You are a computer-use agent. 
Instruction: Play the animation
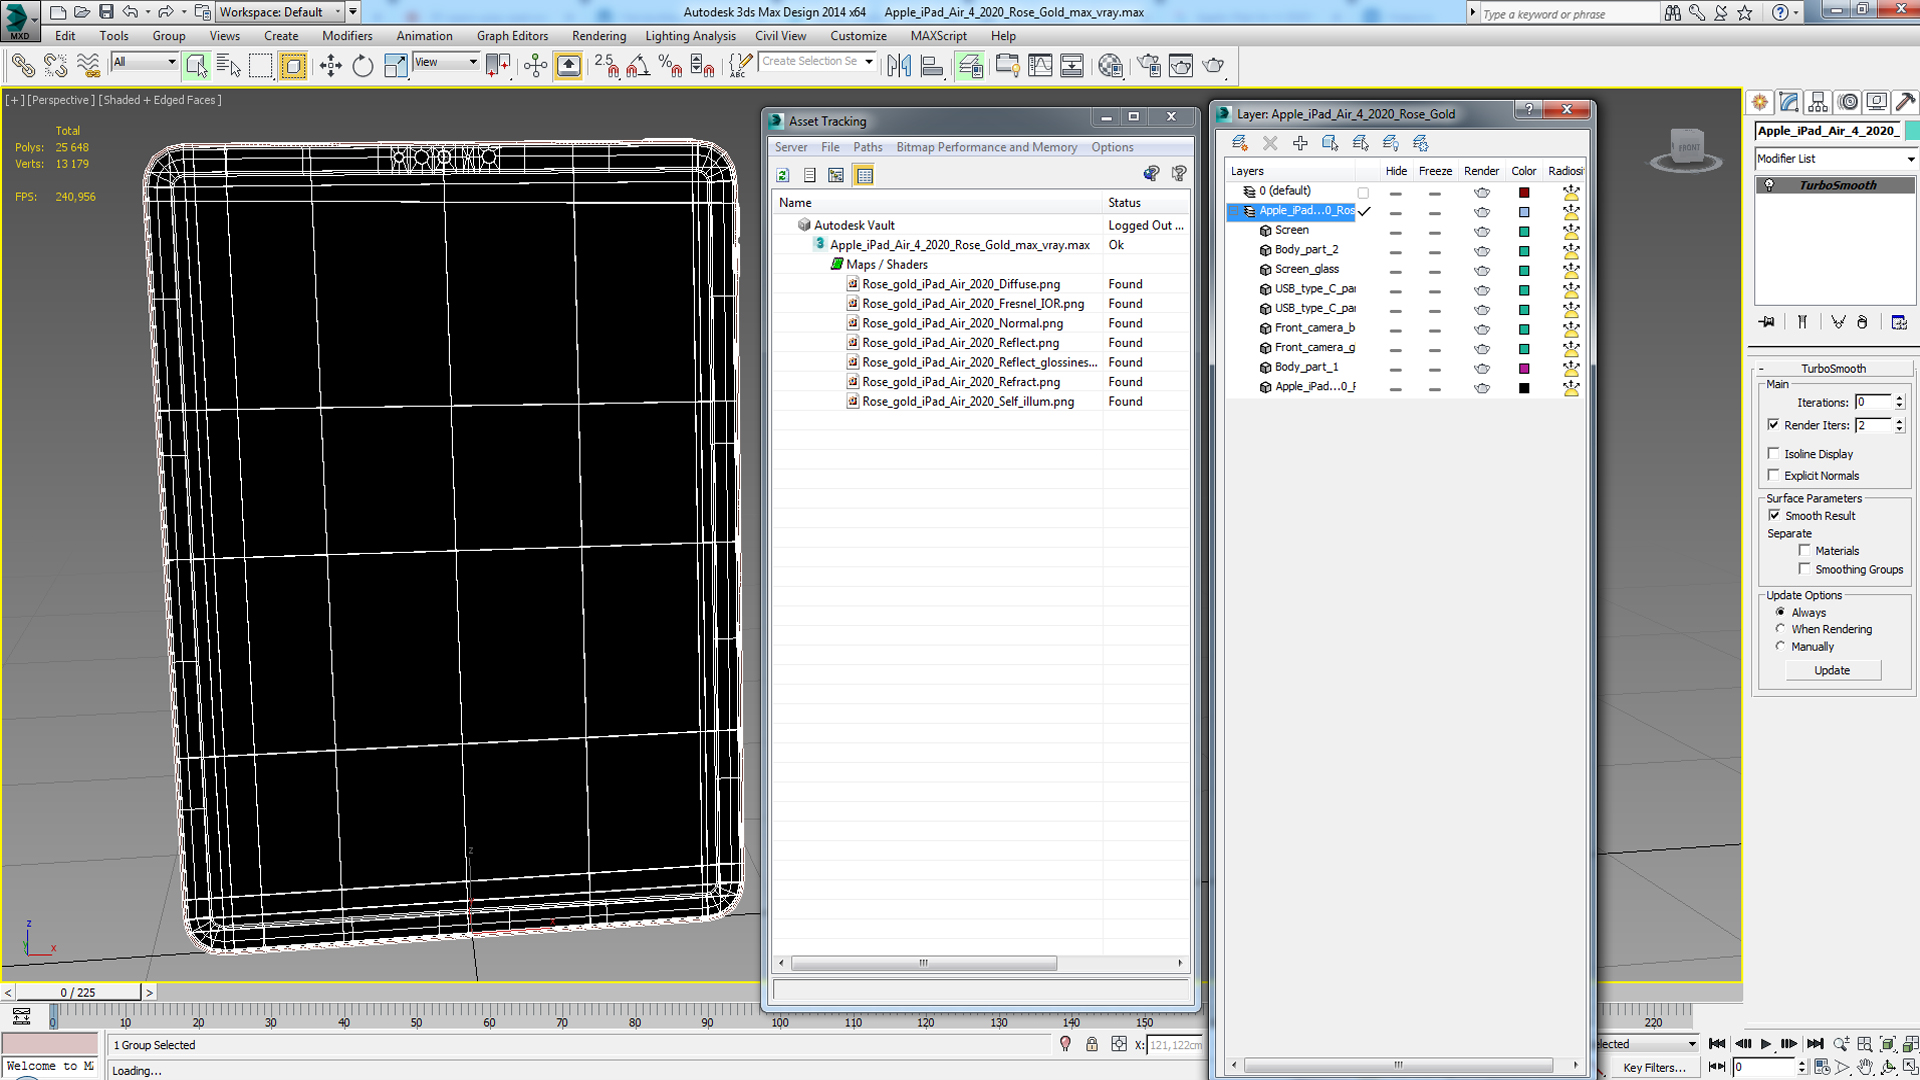click(x=1766, y=1044)
